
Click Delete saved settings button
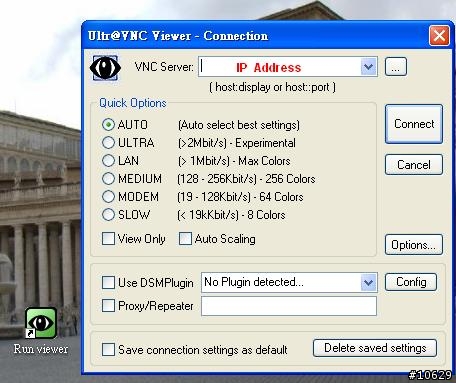point(375,348)
